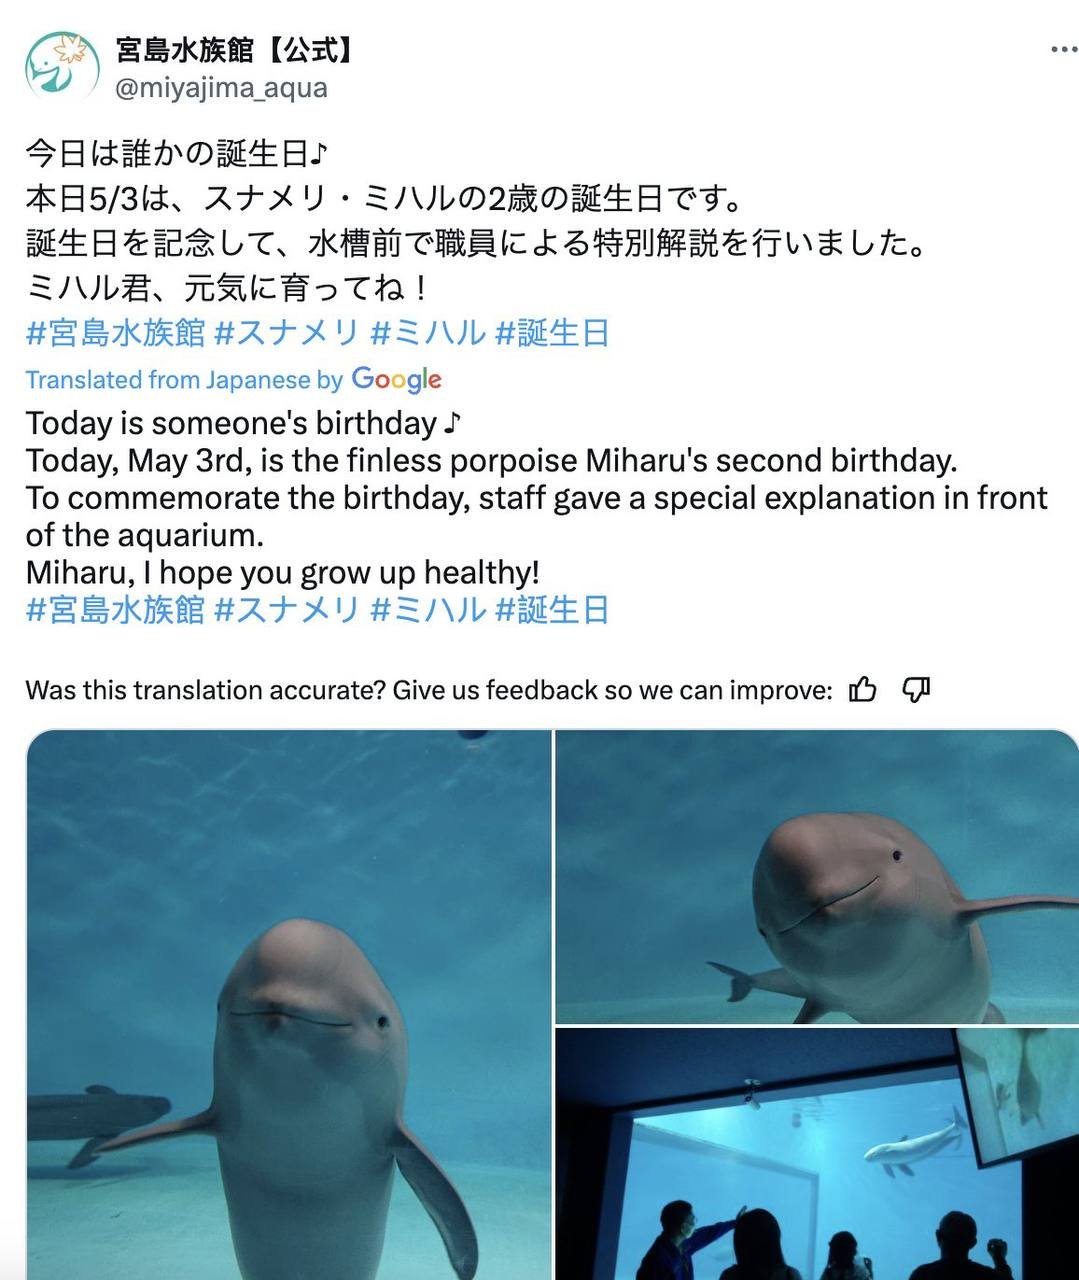Open the three-dot more options menu
The image size is (1079, 1280).
(1063, 50)
